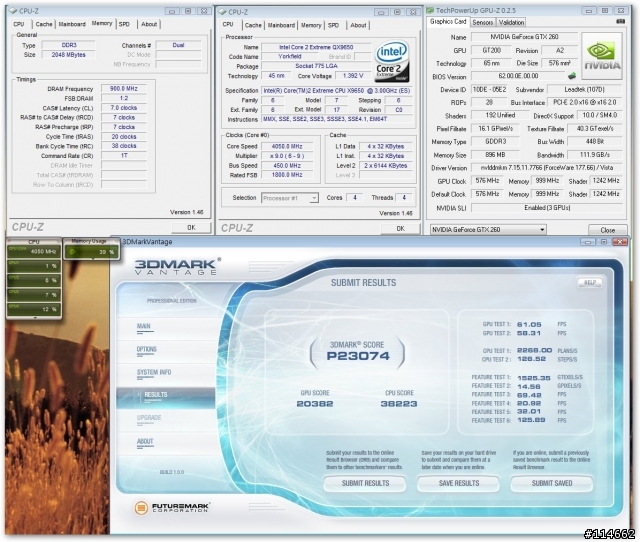Click the GPU-Z Memory Size 896 MB field
The height and width of the screenshot is (542, 640).
(495, 155)
